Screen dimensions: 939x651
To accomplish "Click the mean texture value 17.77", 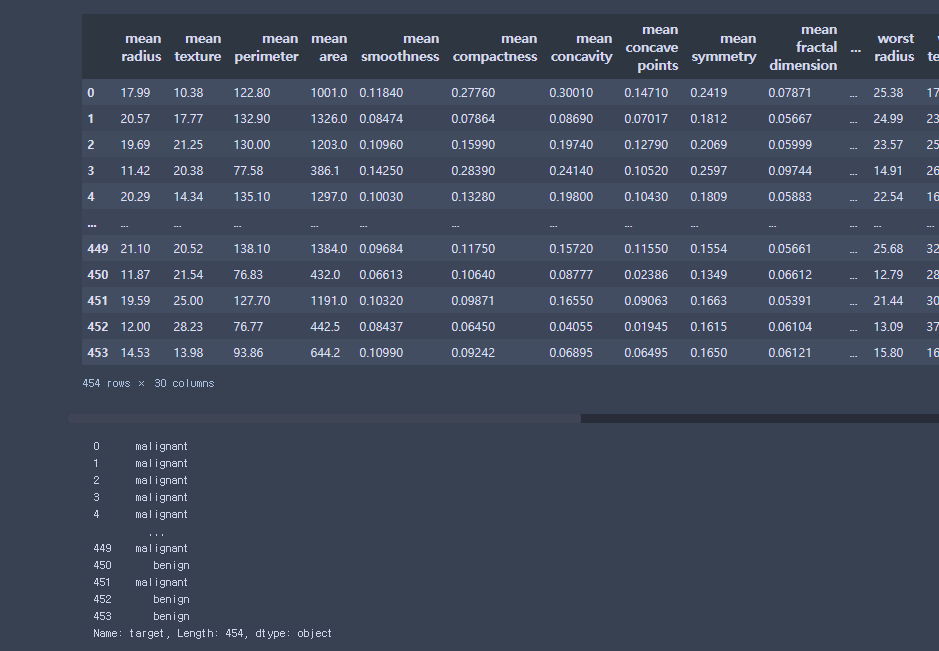I will pyautogui.click(x=188, y=119).
